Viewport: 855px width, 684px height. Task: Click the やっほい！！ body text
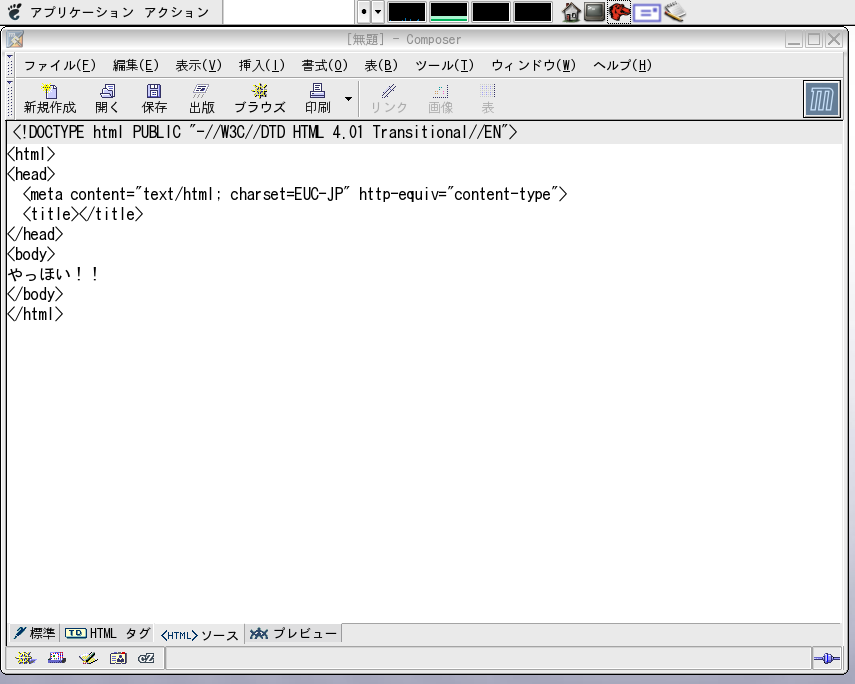[x=53, y=274]
